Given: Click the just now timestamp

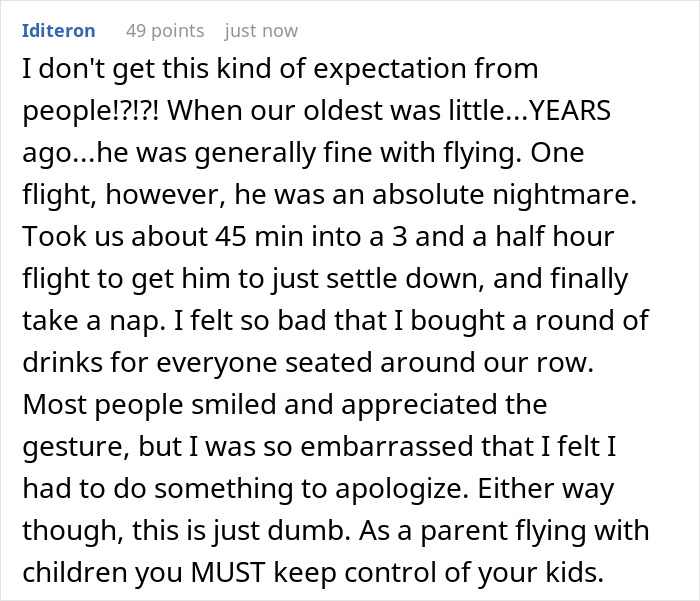Looking at the screenshot, I should 261,30.
